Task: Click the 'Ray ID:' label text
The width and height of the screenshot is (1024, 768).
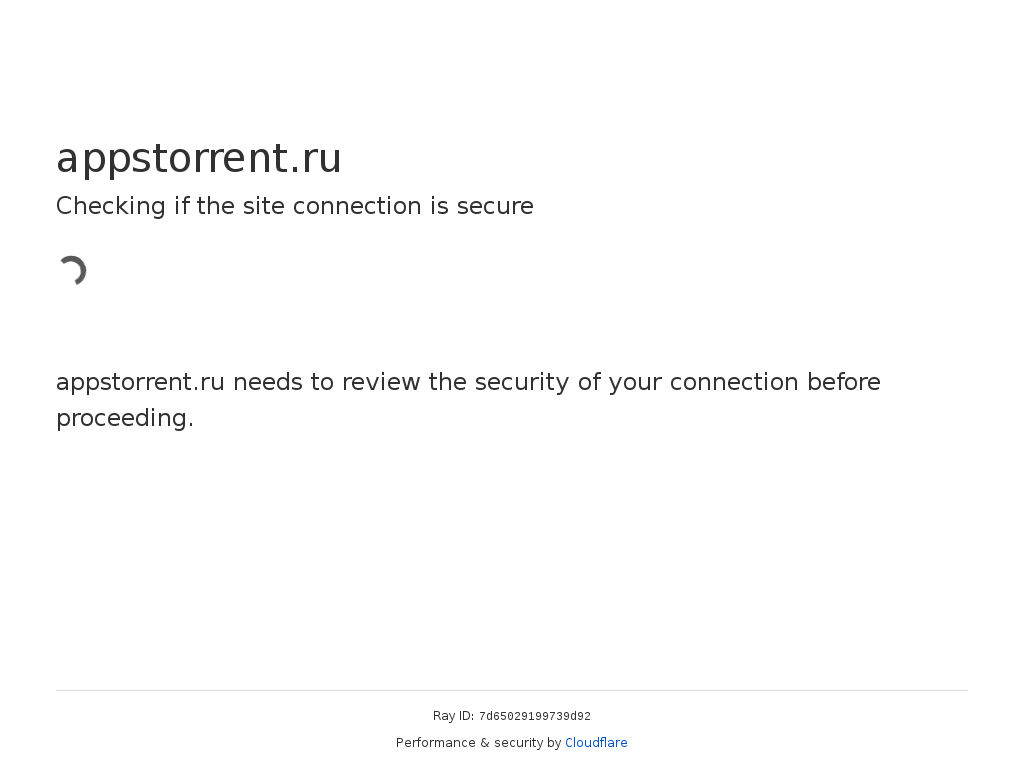Action: (x=453, y=716)
